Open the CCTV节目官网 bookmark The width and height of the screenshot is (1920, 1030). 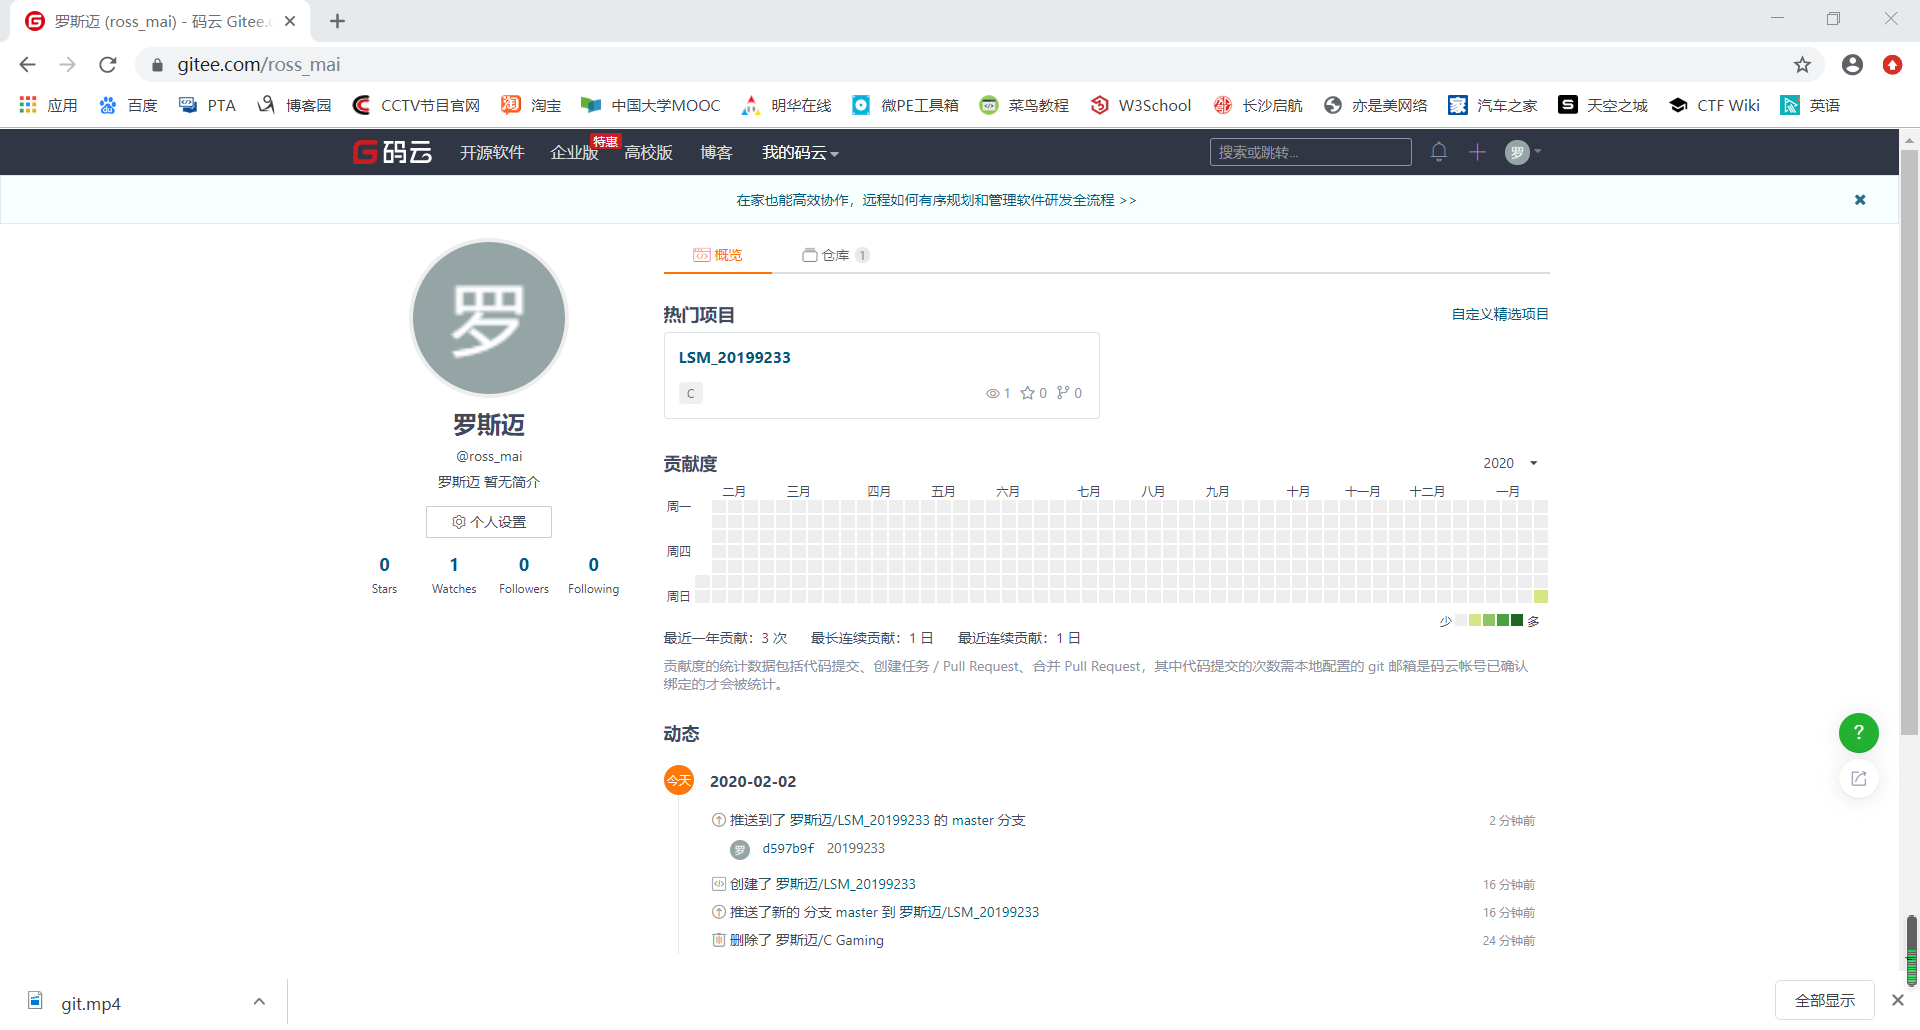pyautogui.click(x=416, y=105)
